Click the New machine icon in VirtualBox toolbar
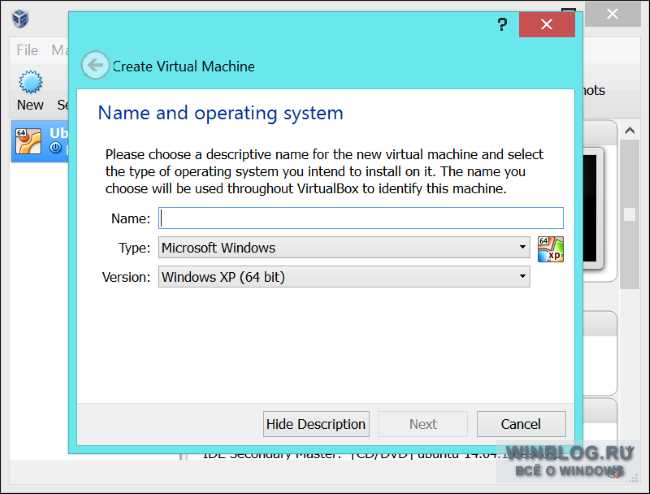The height and width of the screenshot is (494, 650). 30,82
